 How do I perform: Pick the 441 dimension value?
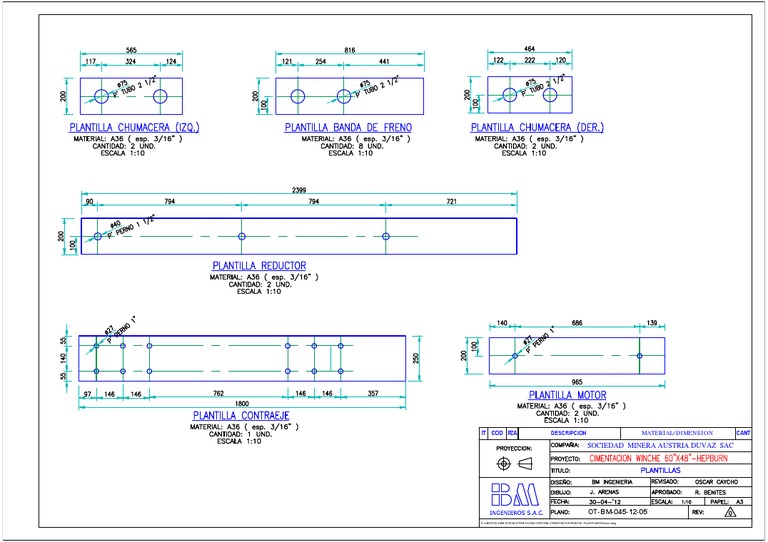coord(384,61)
